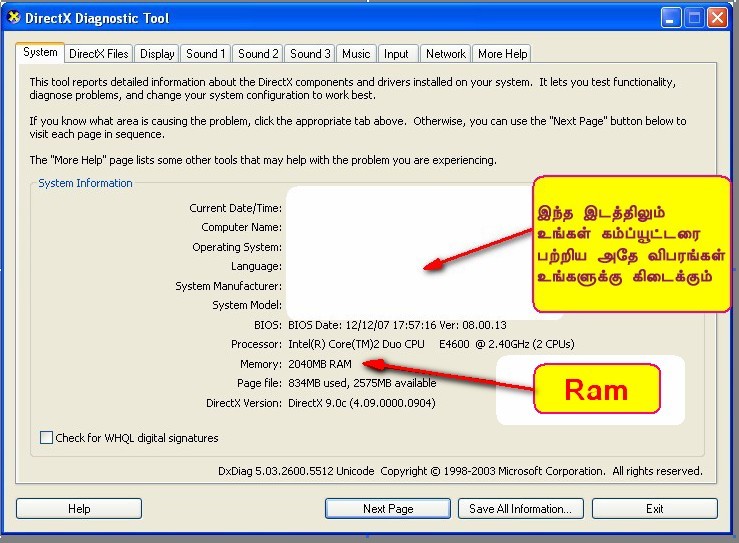
Task: Go to the Music tab
Action: pyautogui.click(x=356, y=54)
